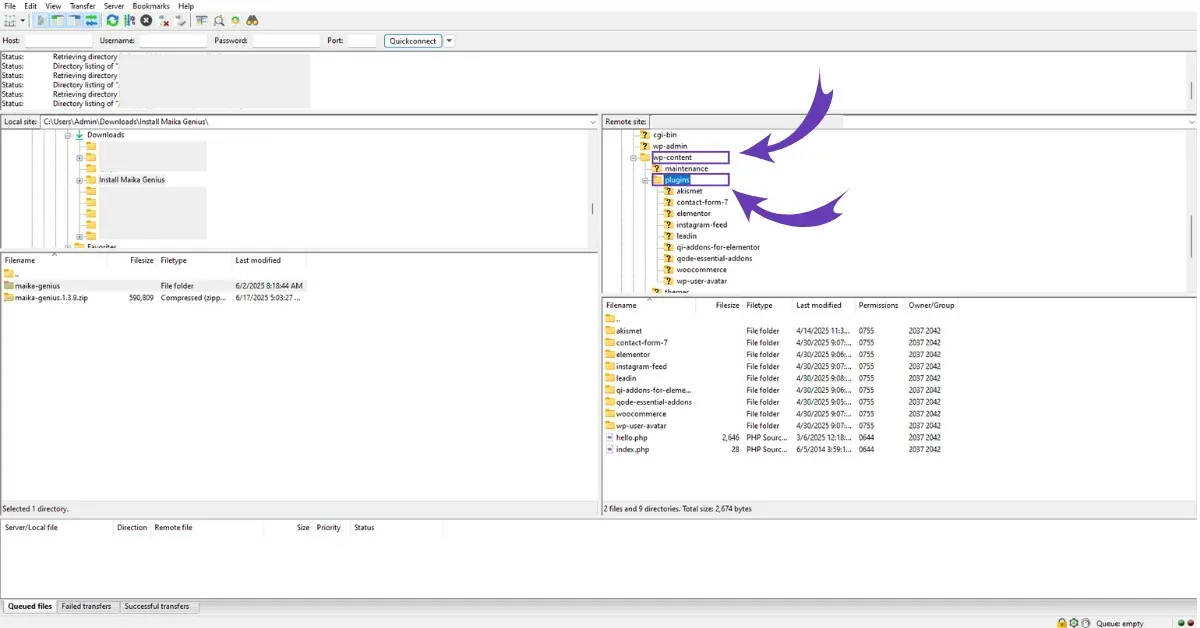1200x628 pixels.
Task: Click the Port input field
Action: tap(362, 41)
